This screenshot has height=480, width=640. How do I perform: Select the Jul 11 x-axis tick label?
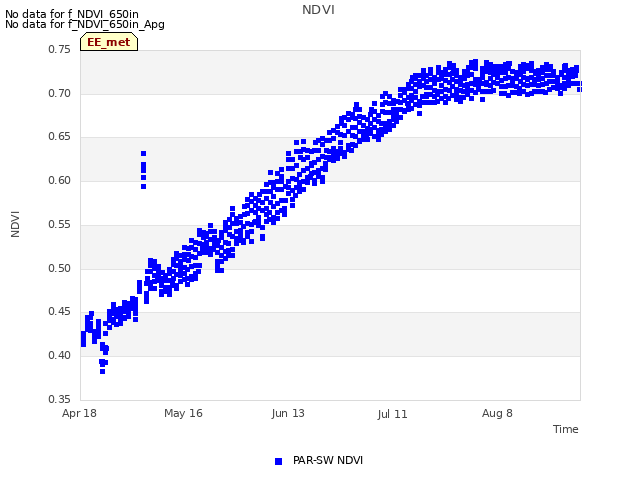[x=392, y=414]
